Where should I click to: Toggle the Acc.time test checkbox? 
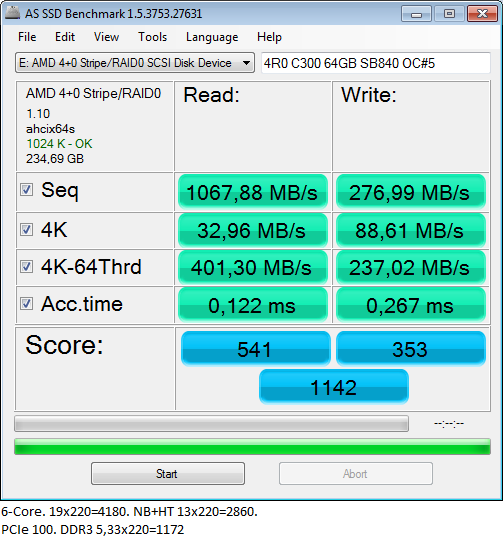[26, 303]
